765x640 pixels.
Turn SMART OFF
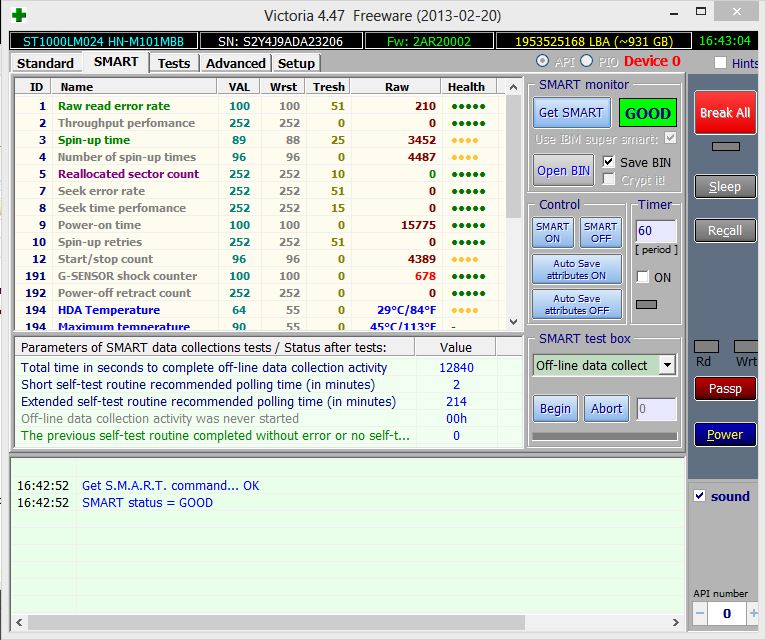(x=601, y=233)
